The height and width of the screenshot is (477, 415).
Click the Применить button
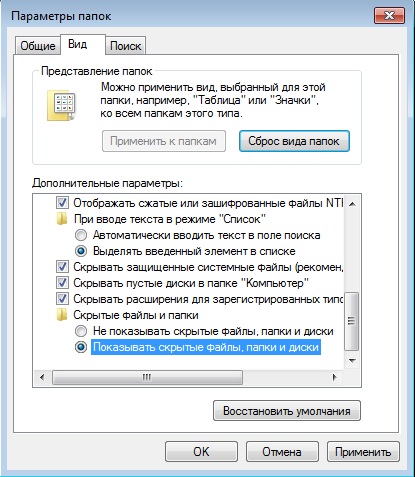pos(363,452)
